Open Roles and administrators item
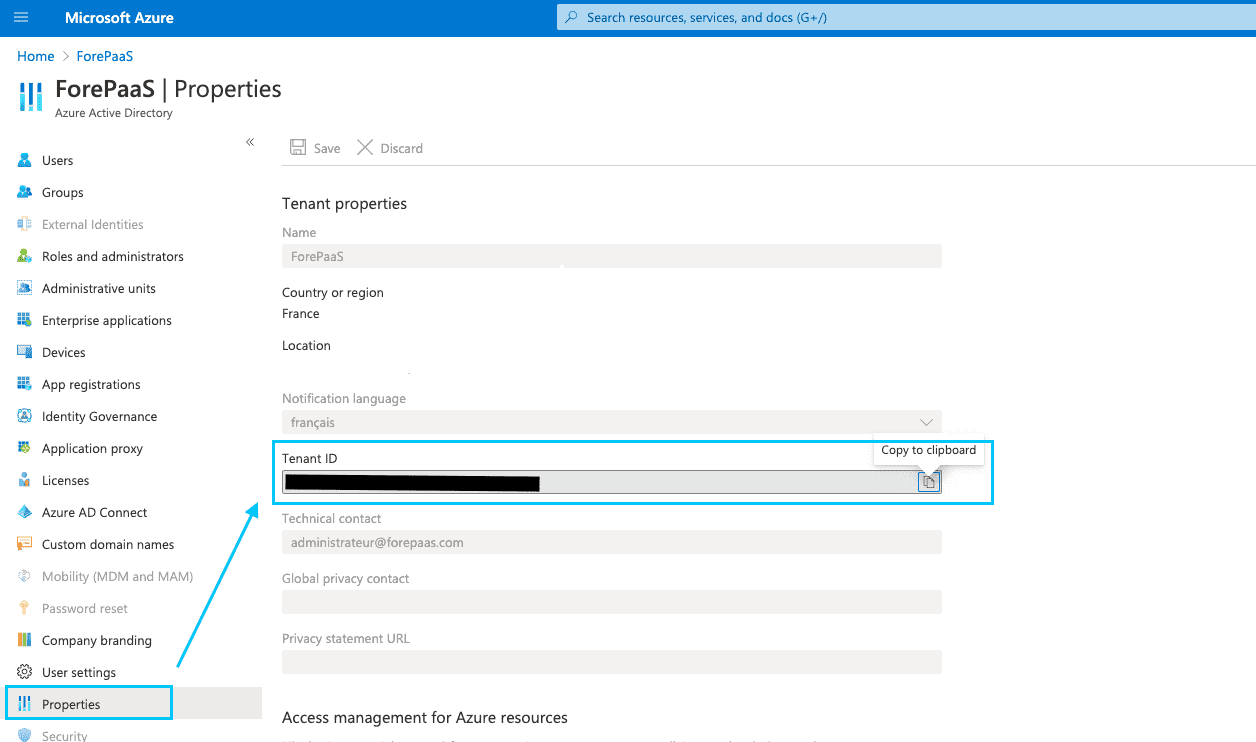This screenshot has width=1256, height=742. [x=113, y=256]
